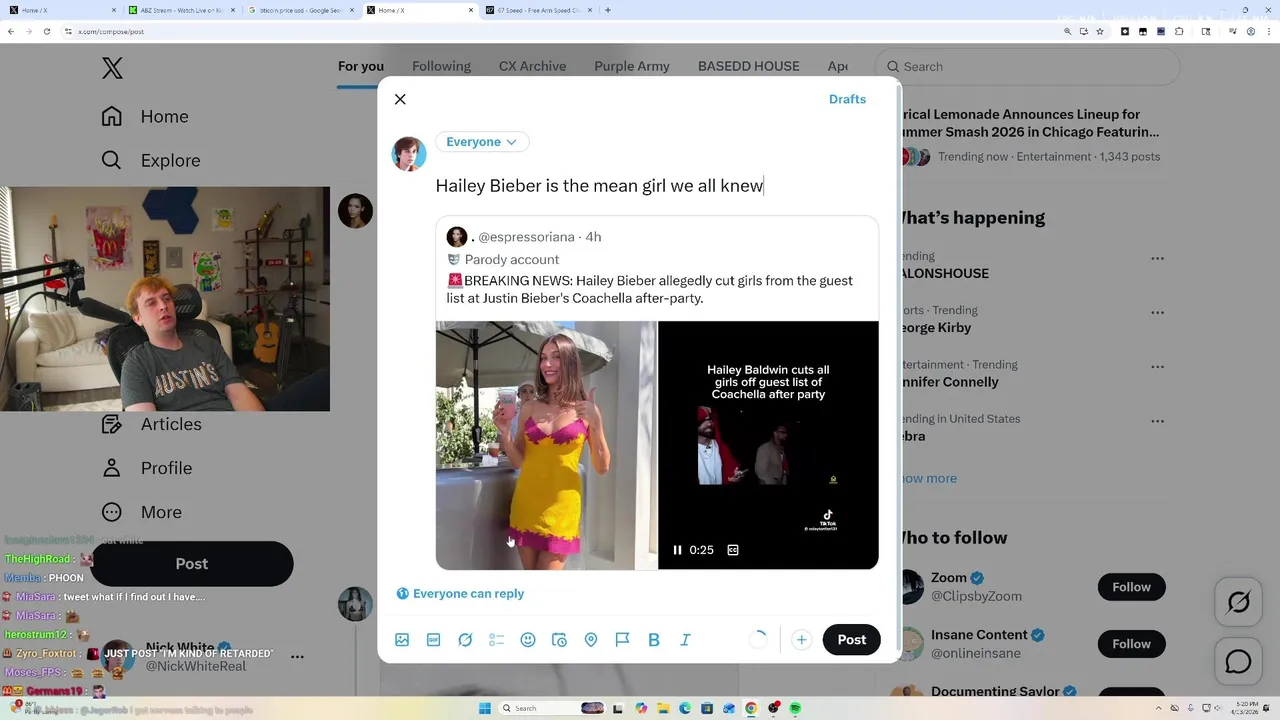
Task: Show more trending topics
Action: coord(927,478)
